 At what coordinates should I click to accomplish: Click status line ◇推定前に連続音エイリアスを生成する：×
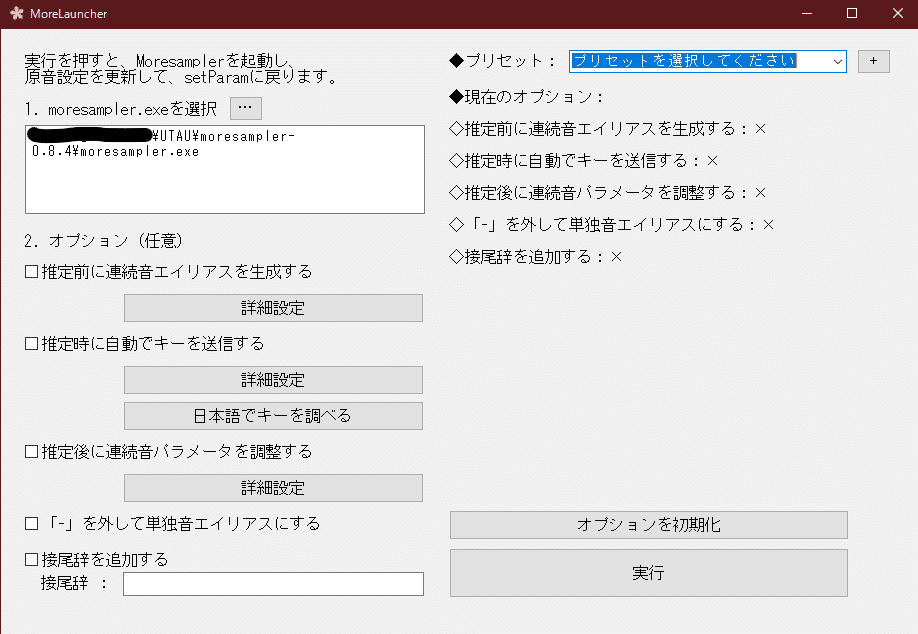[608, 129]
